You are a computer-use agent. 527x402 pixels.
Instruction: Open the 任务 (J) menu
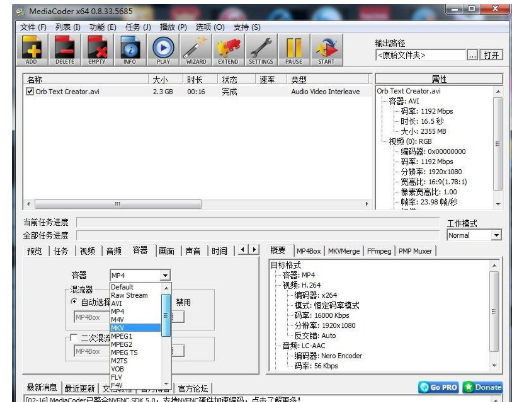click(138, 27)
